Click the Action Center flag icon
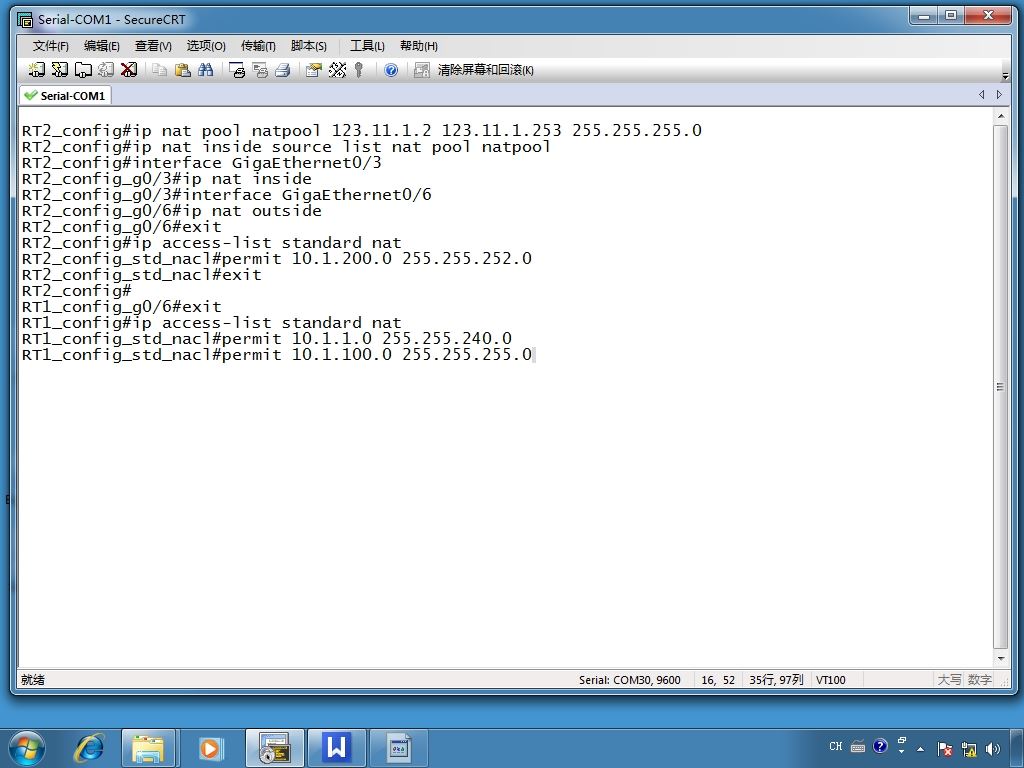Screen dimensions: 1024x768 coord(944,749)
